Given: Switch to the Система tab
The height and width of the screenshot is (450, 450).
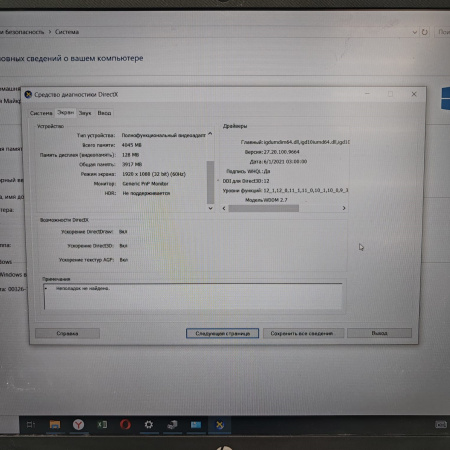Looking at the screenshot, I should pos(41,113).
